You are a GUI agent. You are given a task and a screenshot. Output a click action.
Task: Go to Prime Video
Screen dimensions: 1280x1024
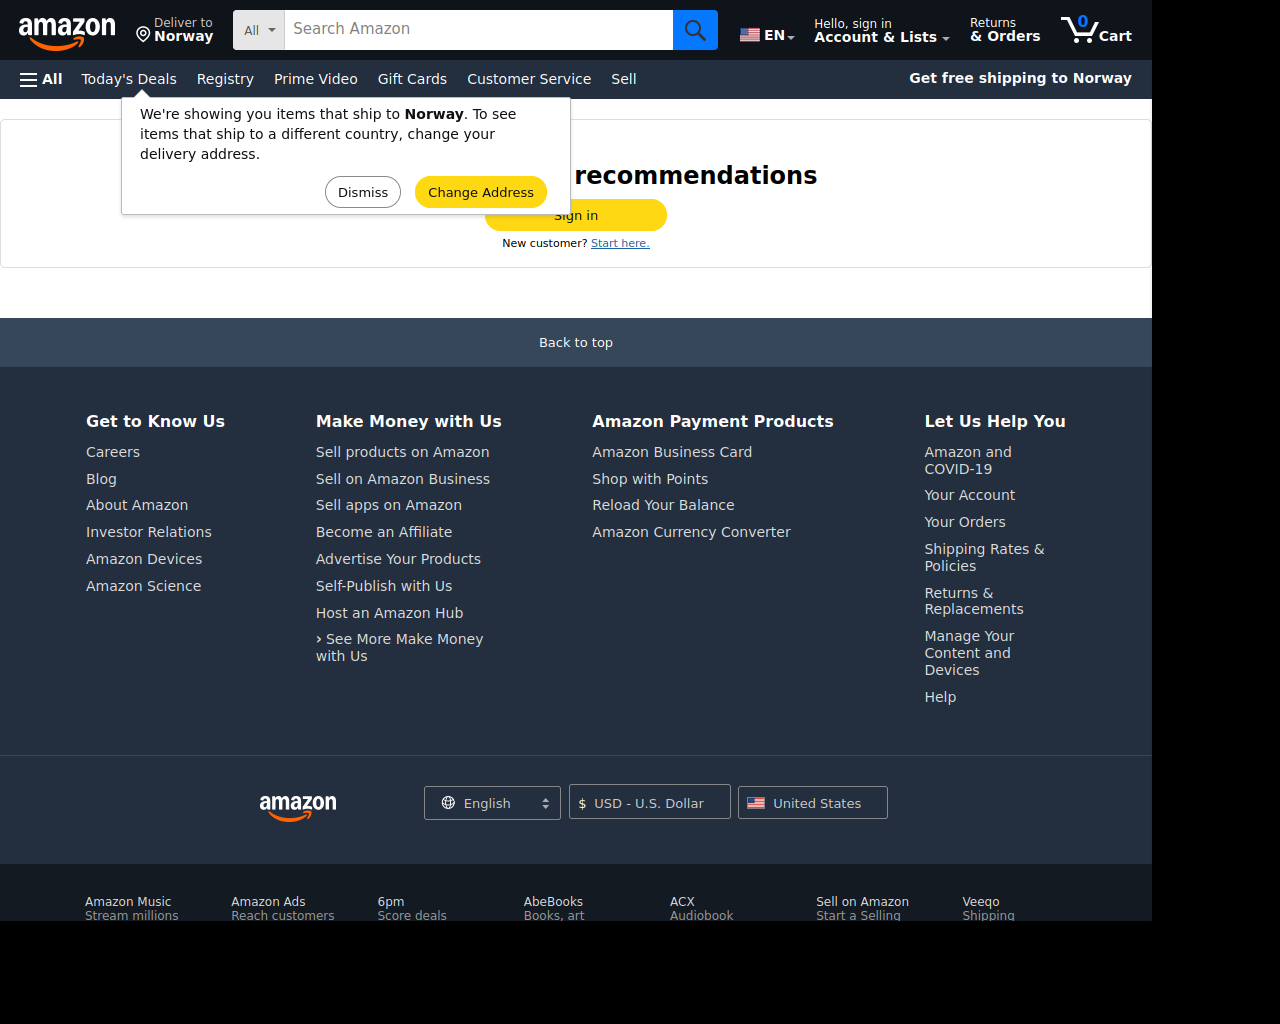click(316, 79)
